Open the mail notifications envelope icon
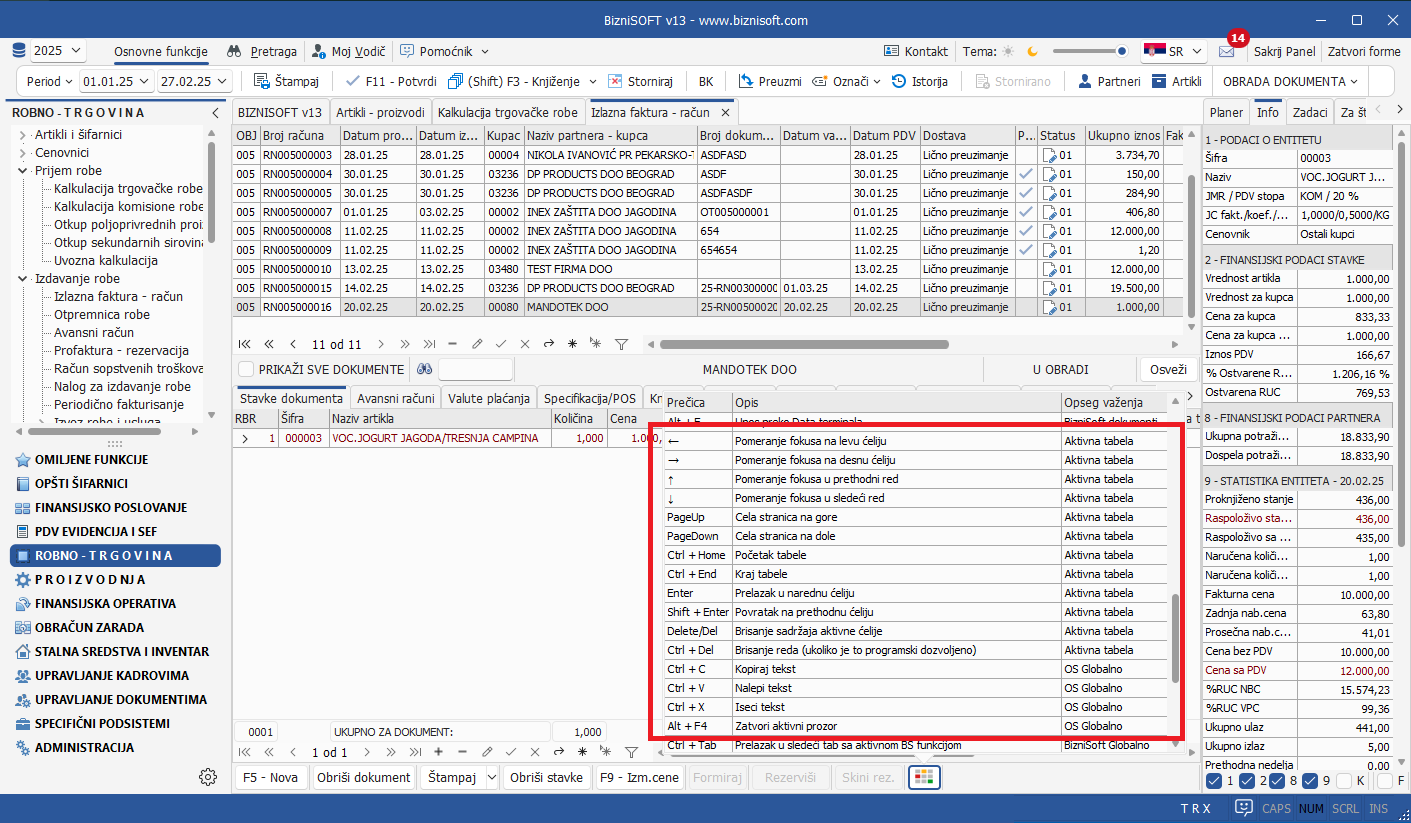 click(1226, 51)
